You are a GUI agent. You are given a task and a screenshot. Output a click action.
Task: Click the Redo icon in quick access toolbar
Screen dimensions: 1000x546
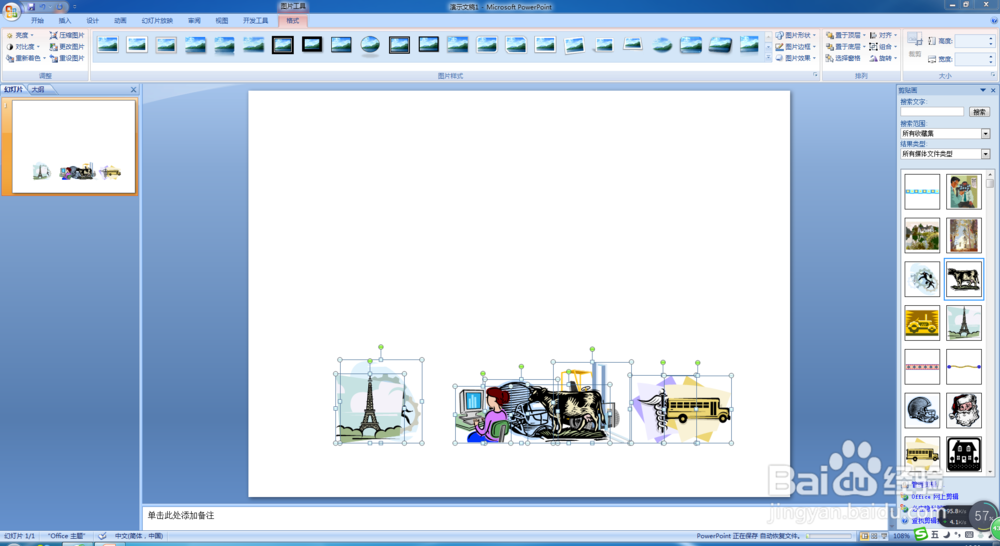pyautogui.click(x=59, y=7)
